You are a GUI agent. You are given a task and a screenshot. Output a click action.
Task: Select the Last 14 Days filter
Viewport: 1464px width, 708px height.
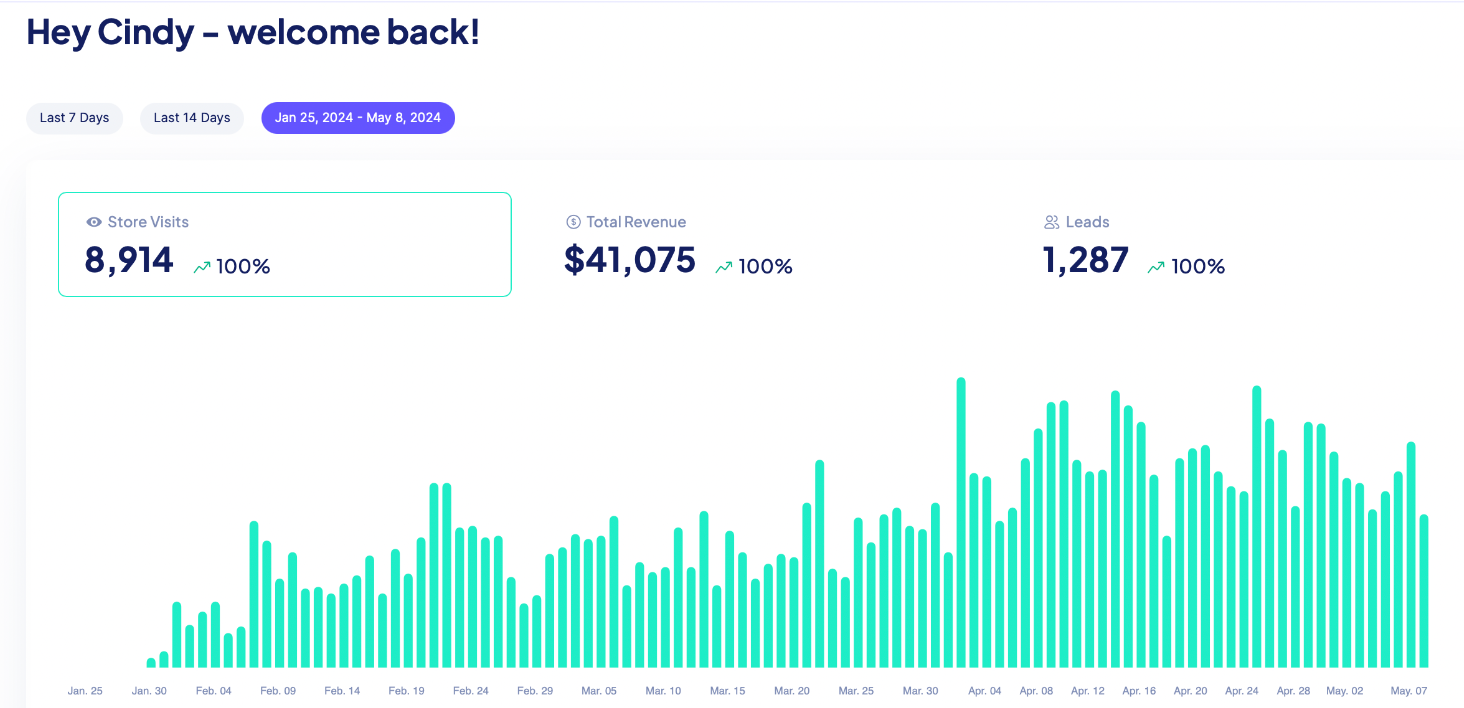192,118
